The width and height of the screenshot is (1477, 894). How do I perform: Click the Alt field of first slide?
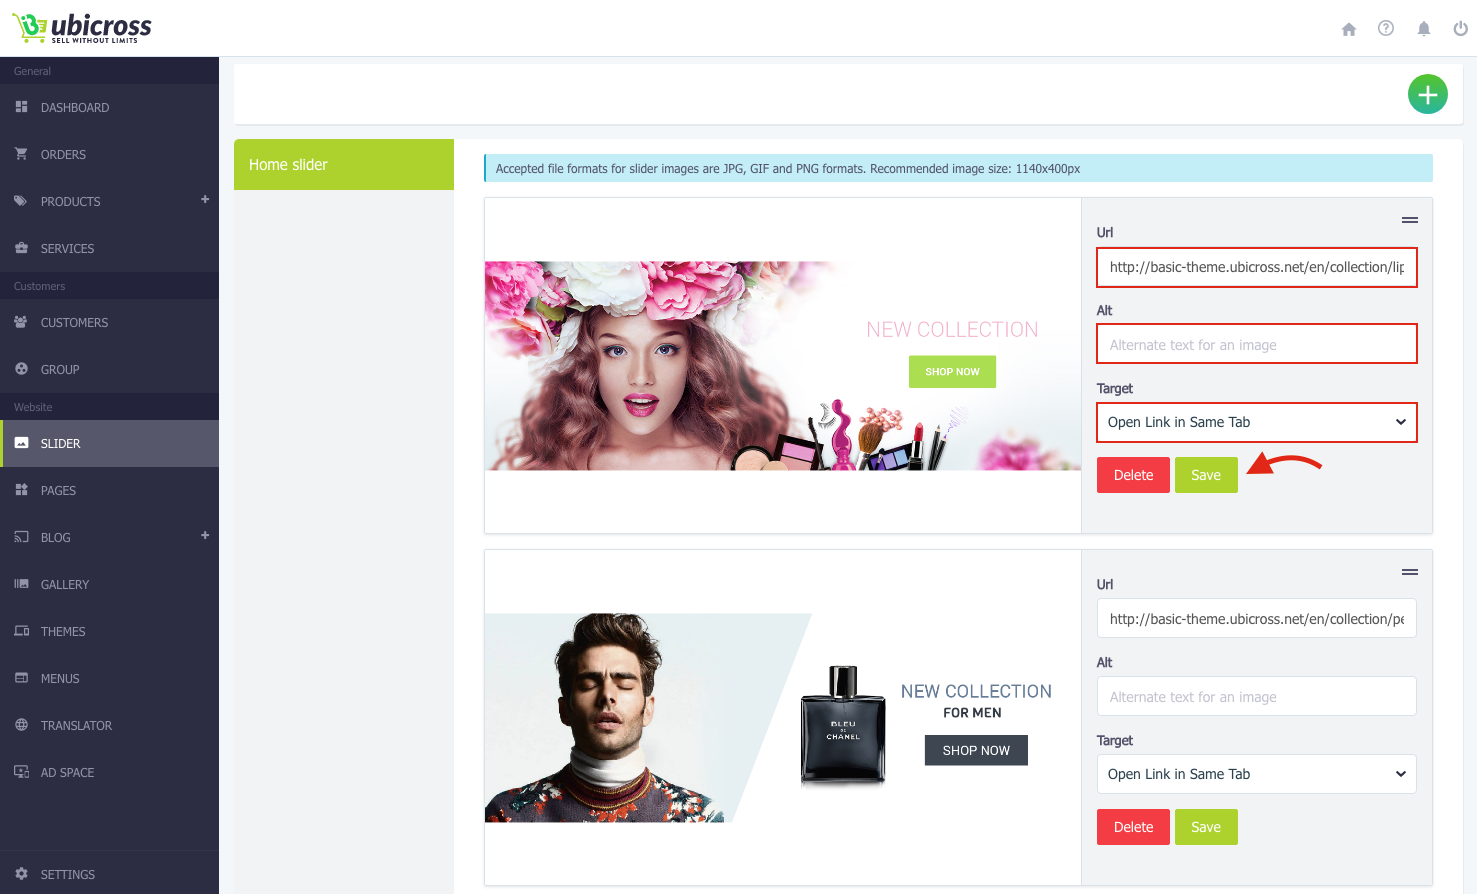point(1257,344)
